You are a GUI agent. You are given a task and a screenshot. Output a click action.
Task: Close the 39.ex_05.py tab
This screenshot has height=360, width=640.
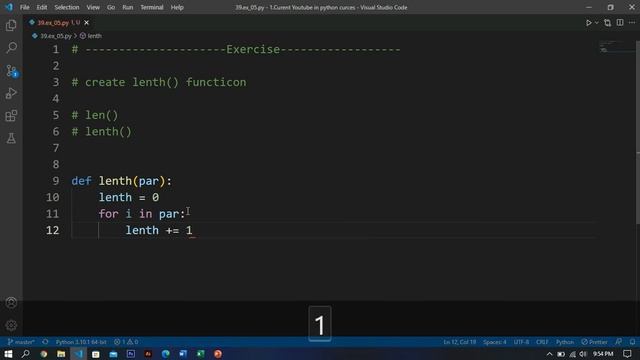[87, 23]
